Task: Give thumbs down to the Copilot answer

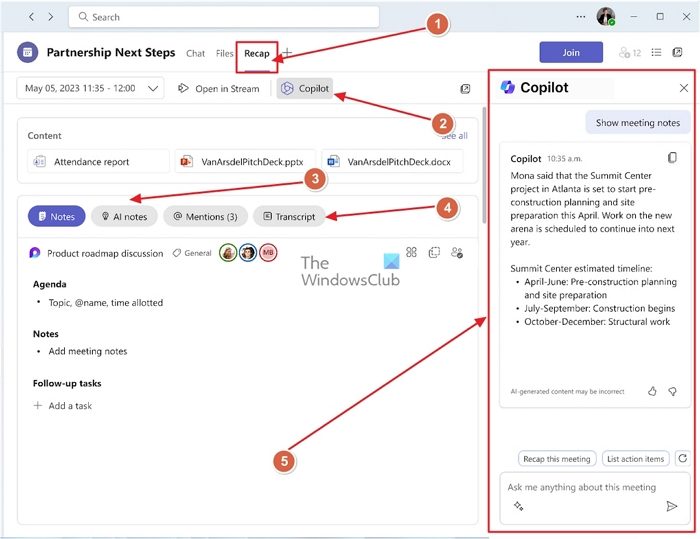Action: click(672, 391)
